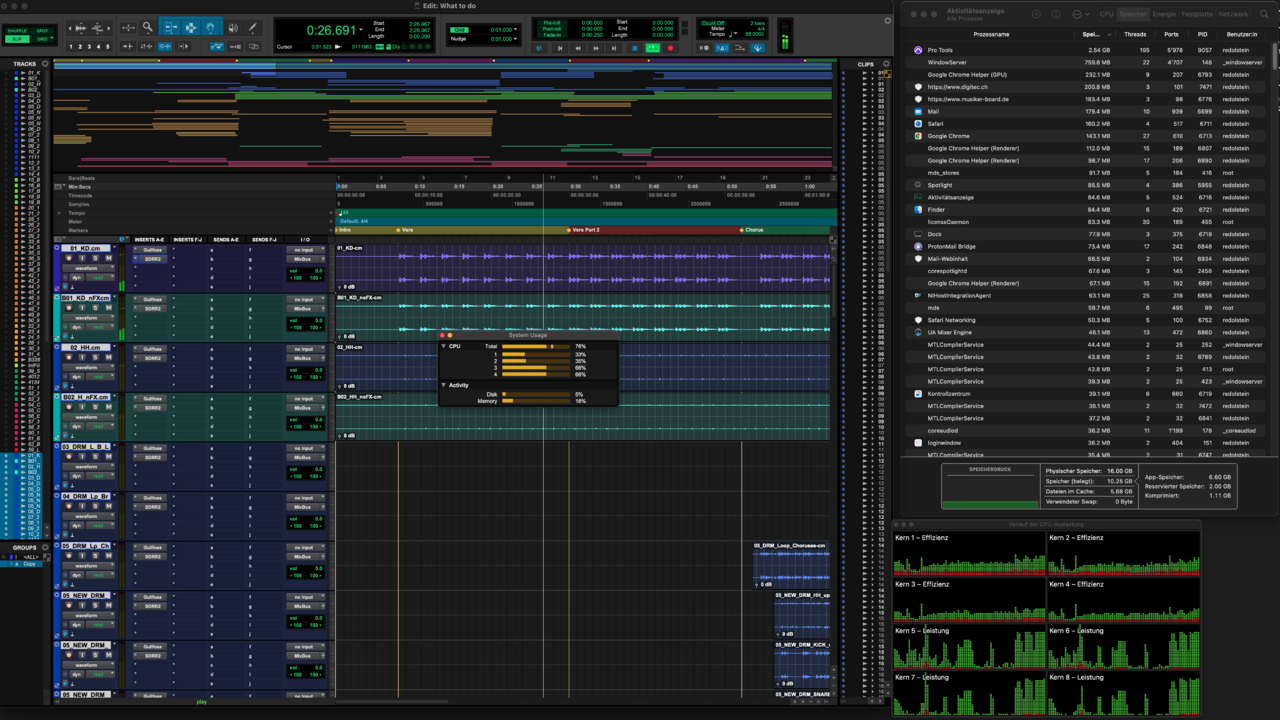Select Google Chrome Helper (GPU) process row
The image size is (1280, 720).
[x=1088, y=75]
